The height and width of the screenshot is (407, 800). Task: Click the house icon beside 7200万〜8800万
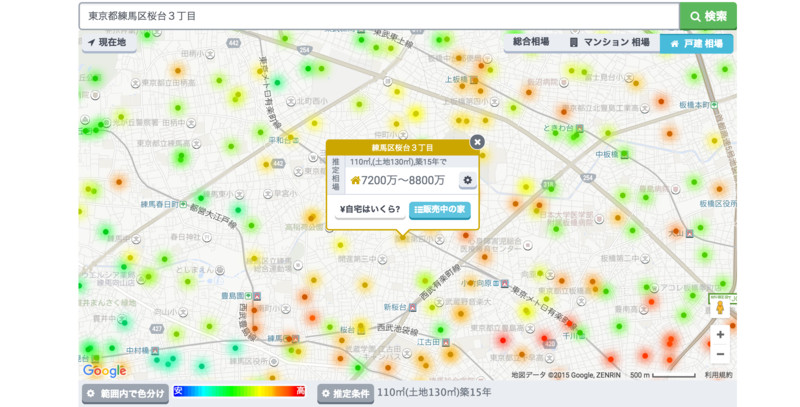355,181
